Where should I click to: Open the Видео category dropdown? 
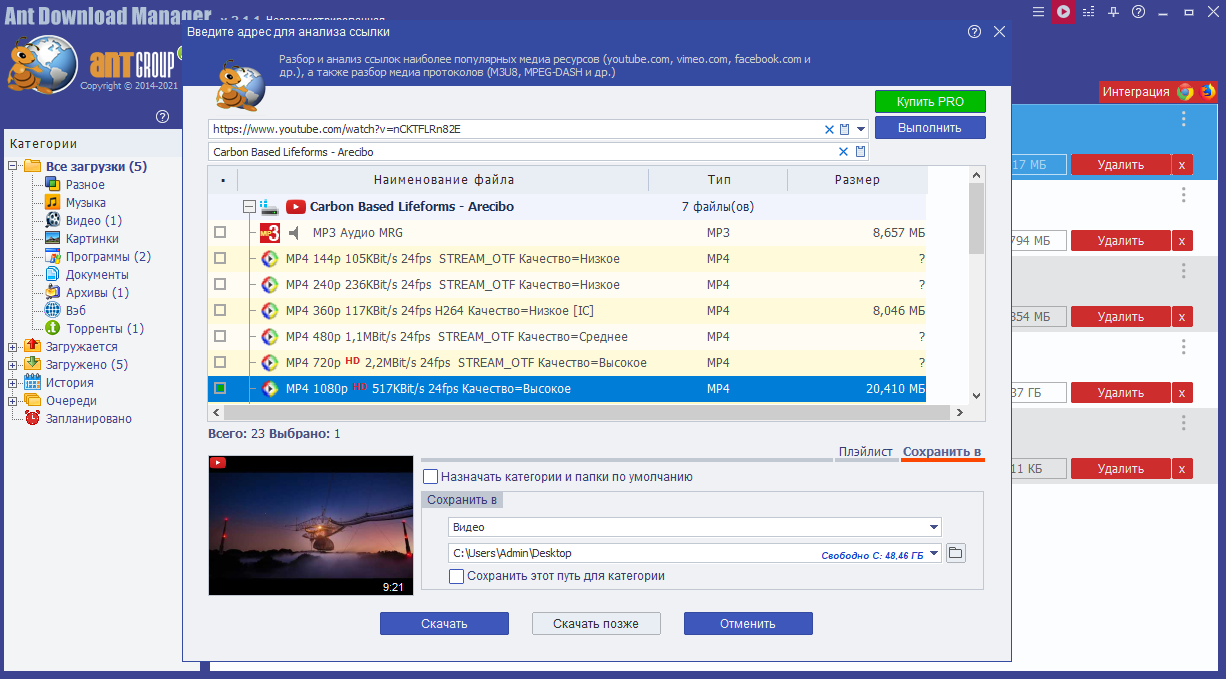(934, 527)
